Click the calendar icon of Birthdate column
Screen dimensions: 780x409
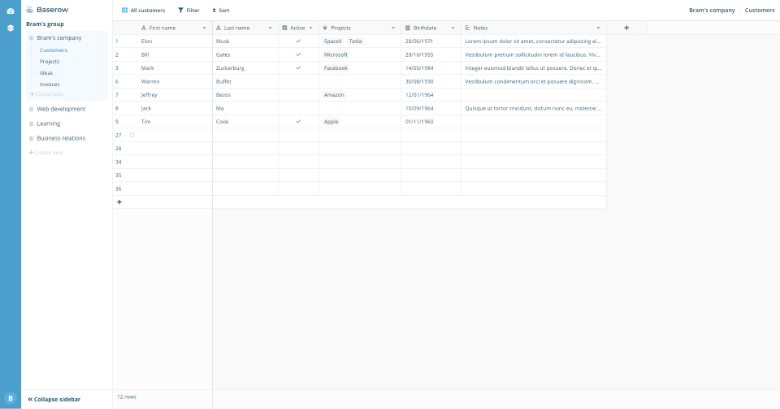click(407, 28)
